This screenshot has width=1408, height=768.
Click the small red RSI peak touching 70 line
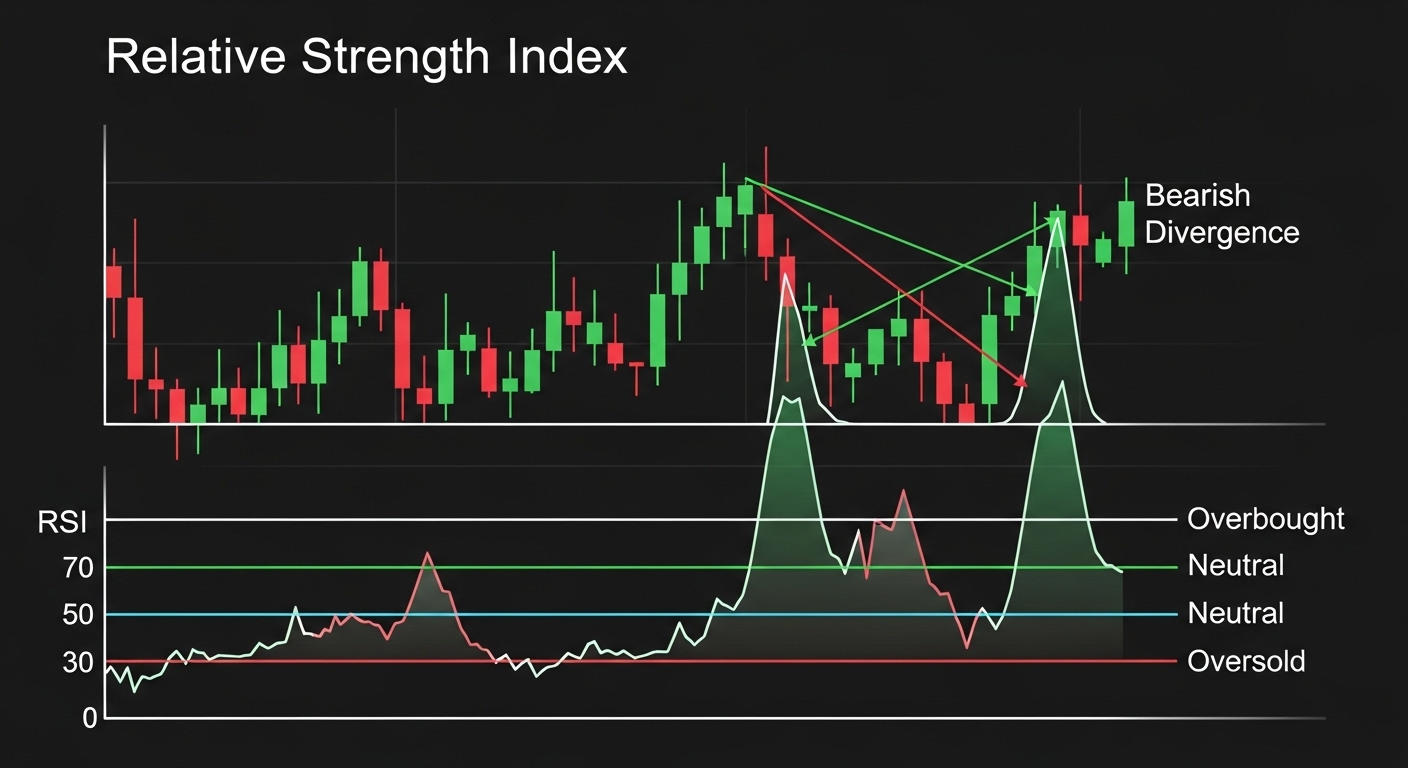coord(428,554)
